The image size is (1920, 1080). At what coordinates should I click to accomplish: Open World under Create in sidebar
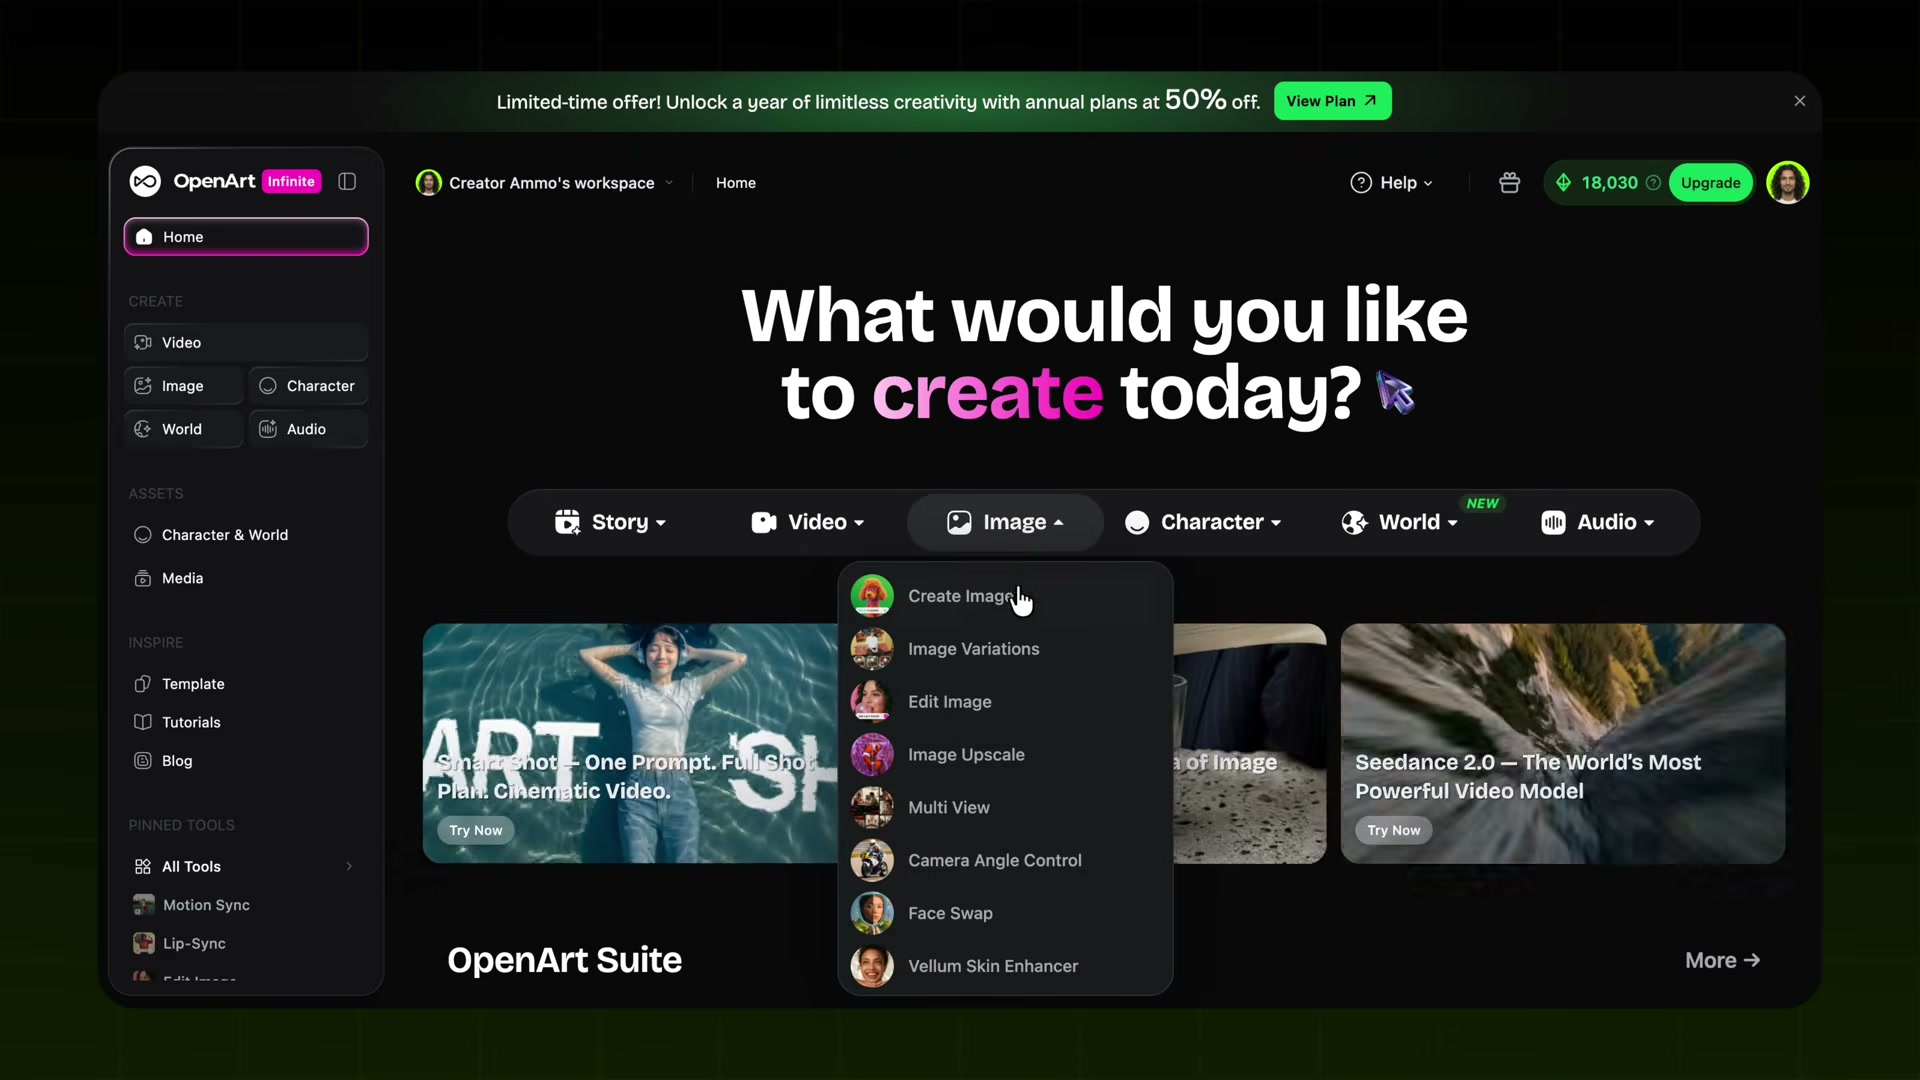tap(184, 429)
